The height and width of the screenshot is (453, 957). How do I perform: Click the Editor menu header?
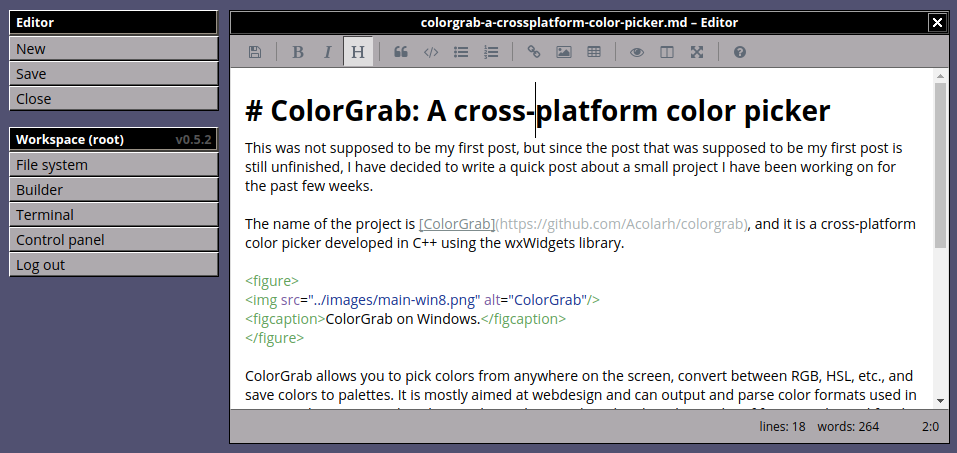point(114,23)
